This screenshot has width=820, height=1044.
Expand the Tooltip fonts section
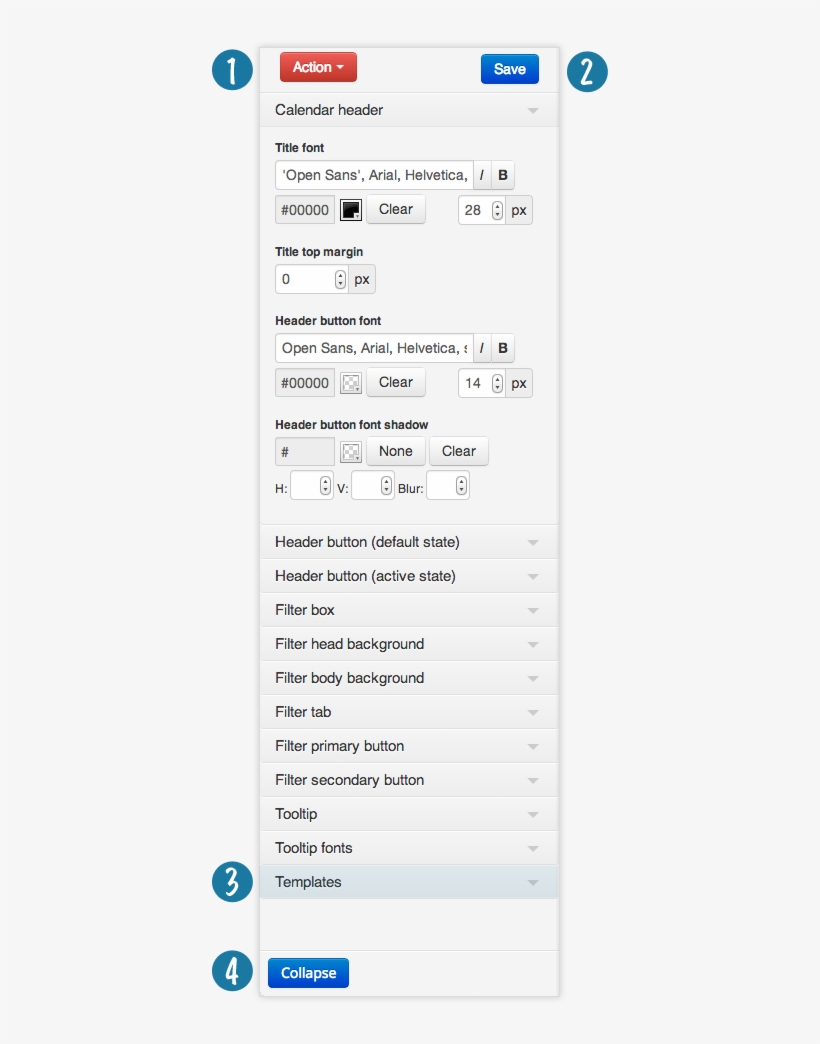(x=409, y=847)
